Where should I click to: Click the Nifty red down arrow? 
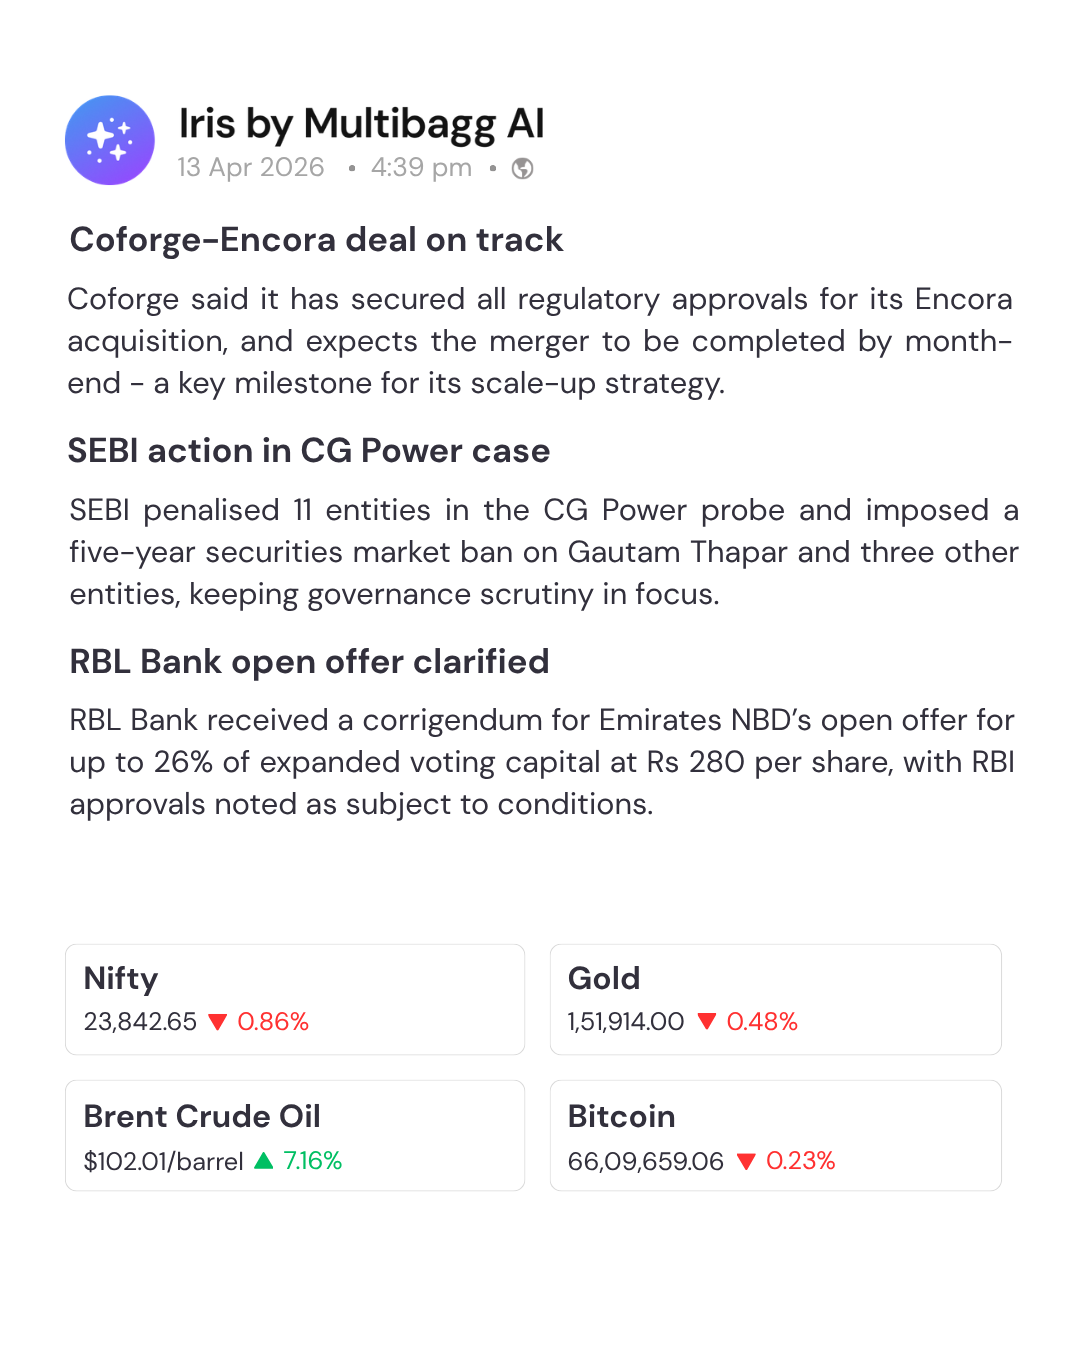[218, 1022]
